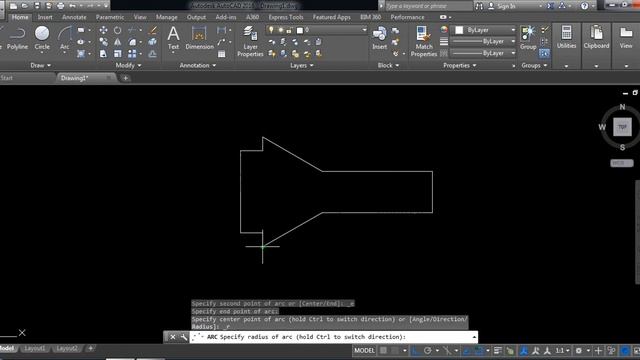The height and width of the screenshot is (360, 640).
Task: Click the print icon in quick access toolbar
Action: tap(60, 6)
